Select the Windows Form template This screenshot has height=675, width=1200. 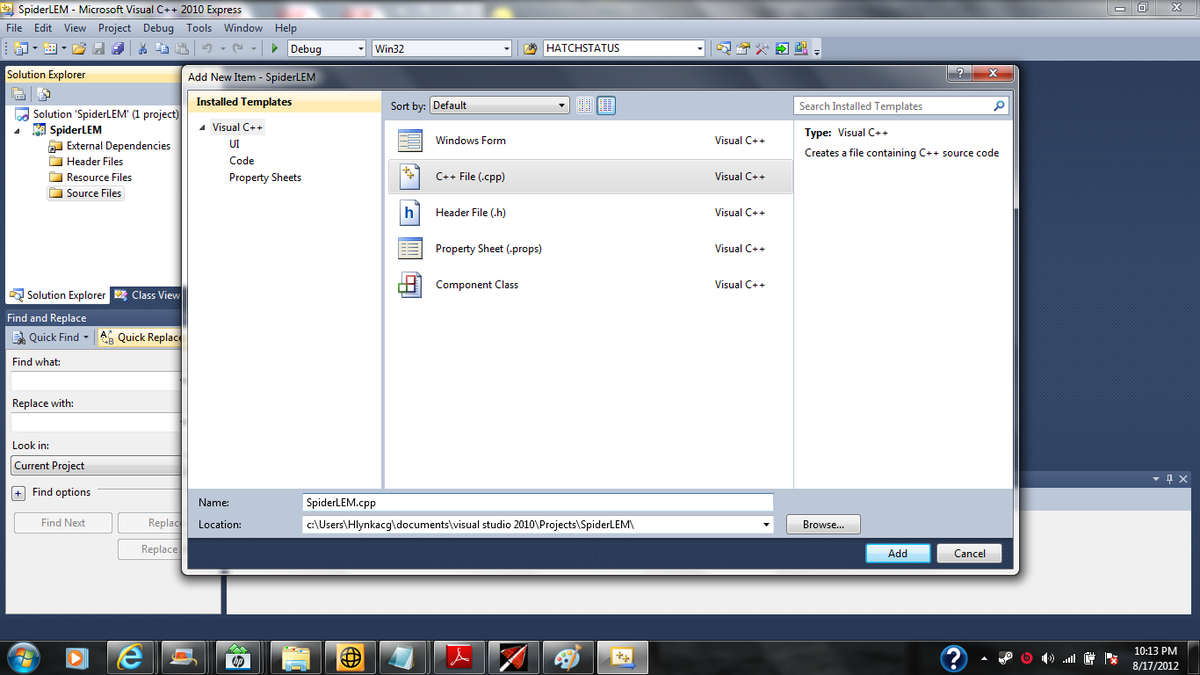point(589,140)
